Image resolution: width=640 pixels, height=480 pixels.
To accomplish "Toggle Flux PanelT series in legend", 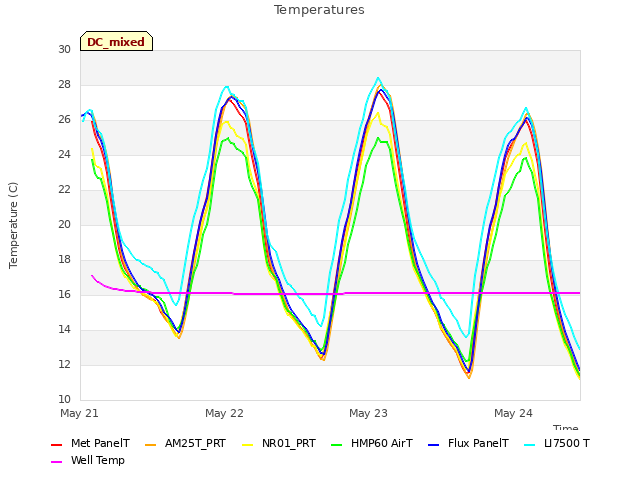I will [x=478, y=443].
